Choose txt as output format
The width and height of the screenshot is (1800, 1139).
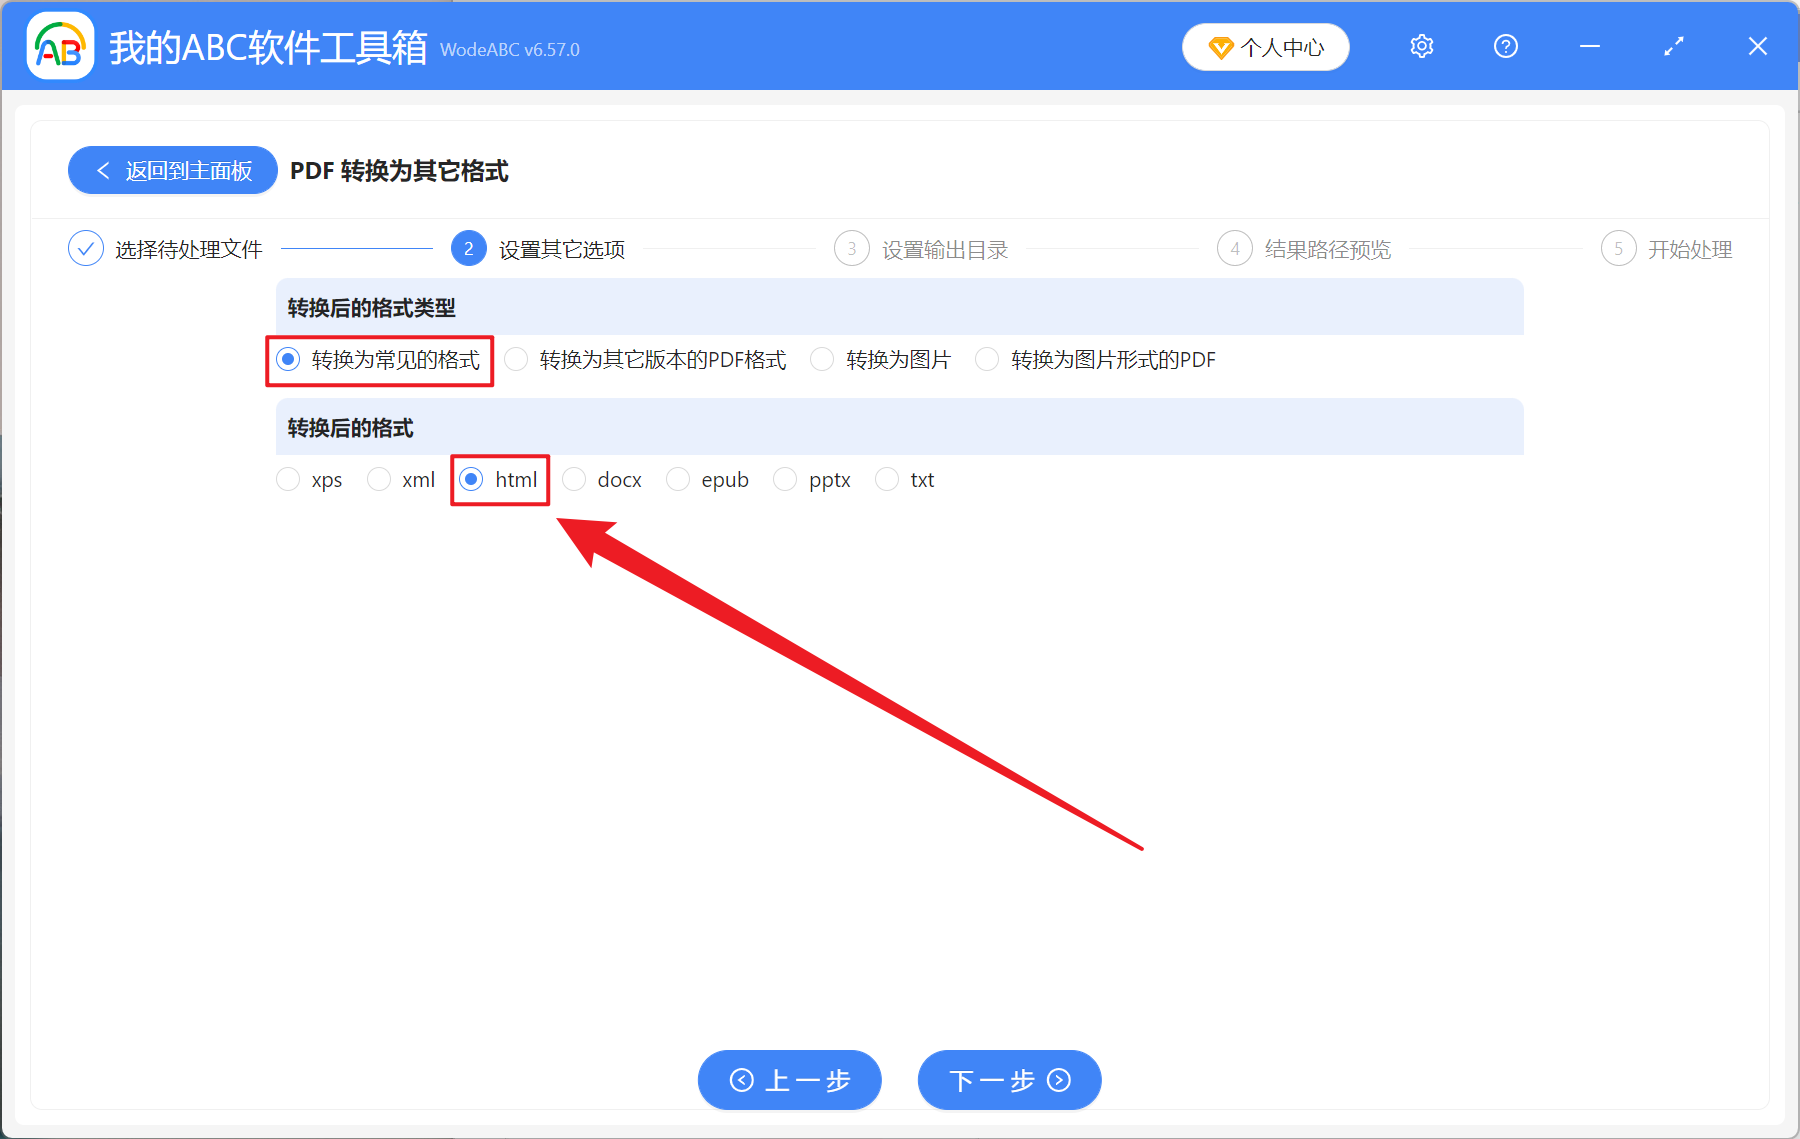[887, 479]
